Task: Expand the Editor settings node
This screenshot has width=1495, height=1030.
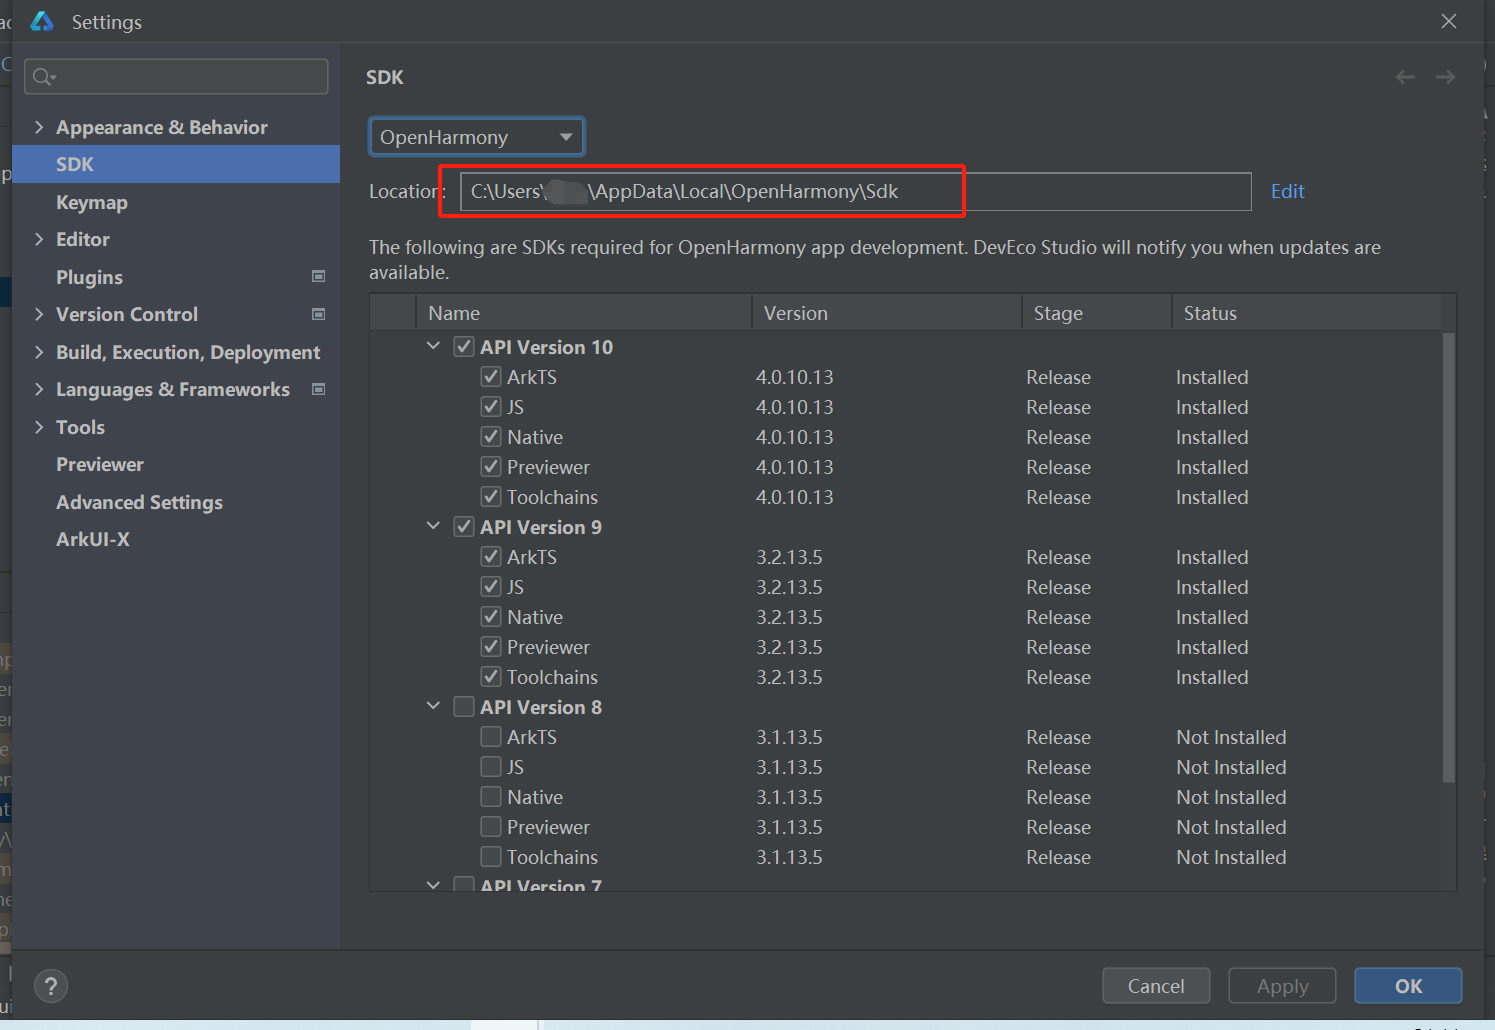Action: click(39, 239)
